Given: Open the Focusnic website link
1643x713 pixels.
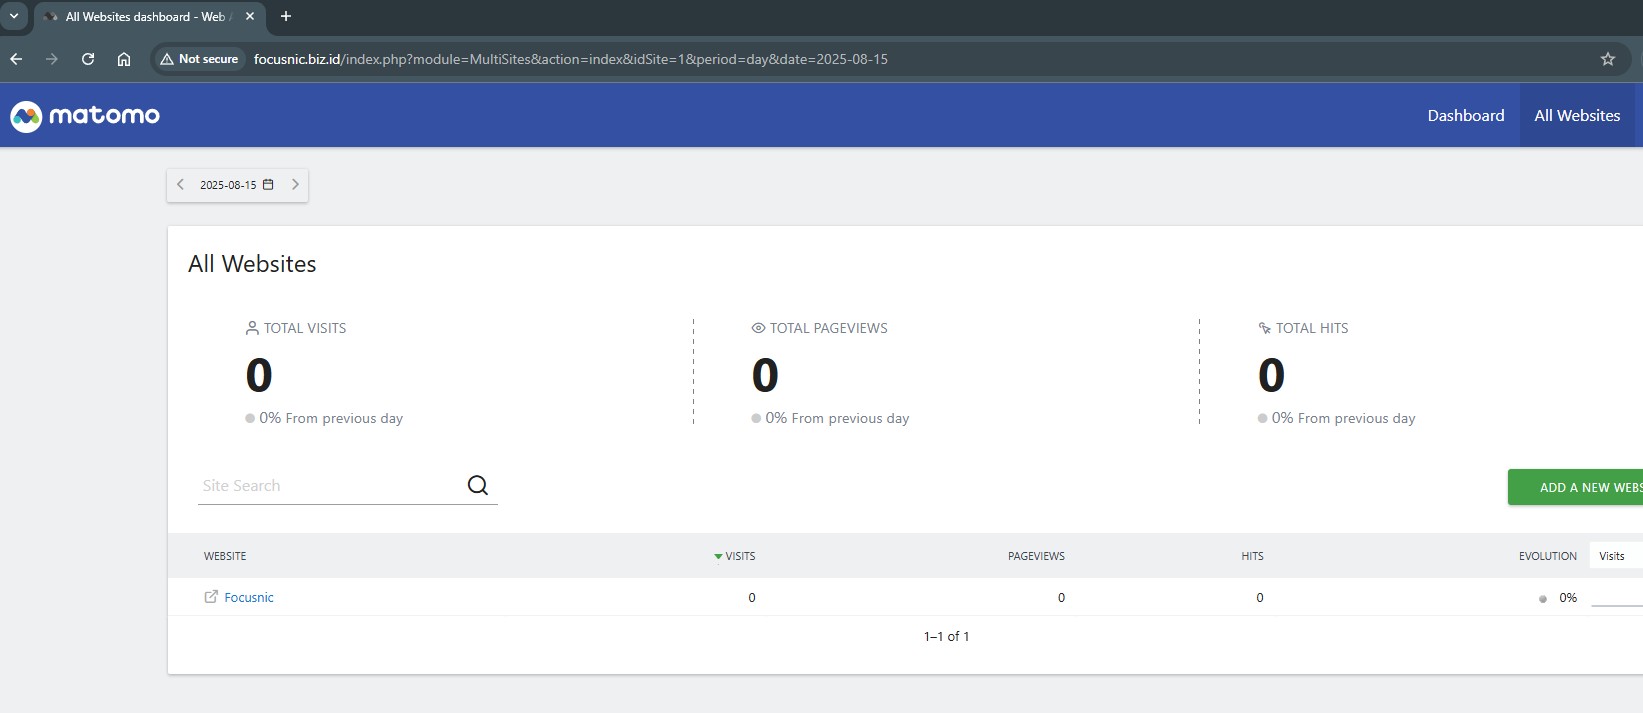Looking at the screenshot, I should point(249,598).
